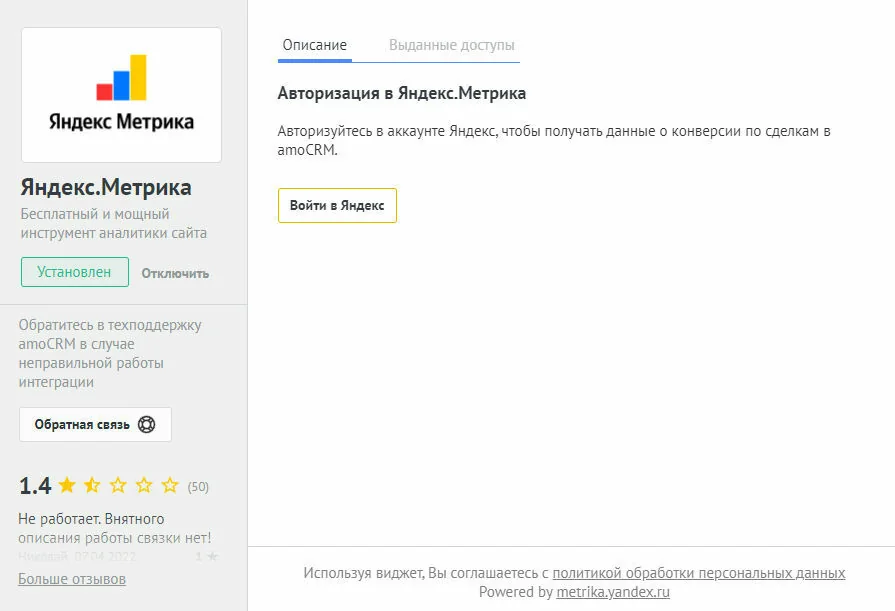Open the metrika.yandex.ru link

click(613, 592)
